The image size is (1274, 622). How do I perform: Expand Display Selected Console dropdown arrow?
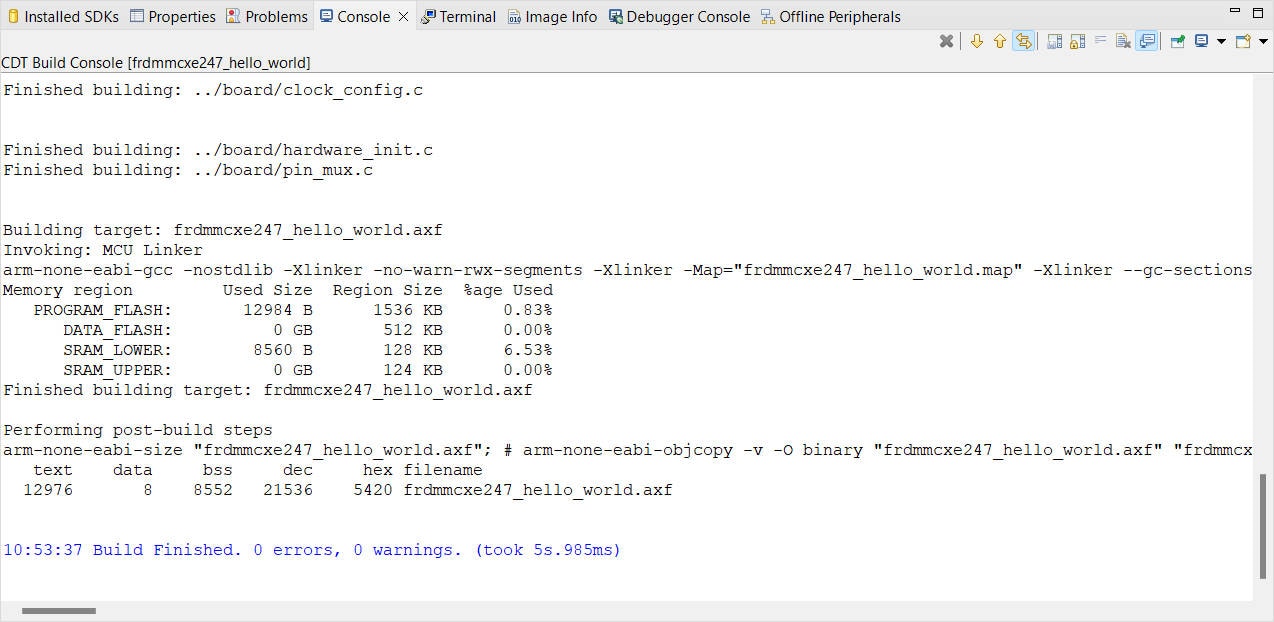tap(1221, 42)
